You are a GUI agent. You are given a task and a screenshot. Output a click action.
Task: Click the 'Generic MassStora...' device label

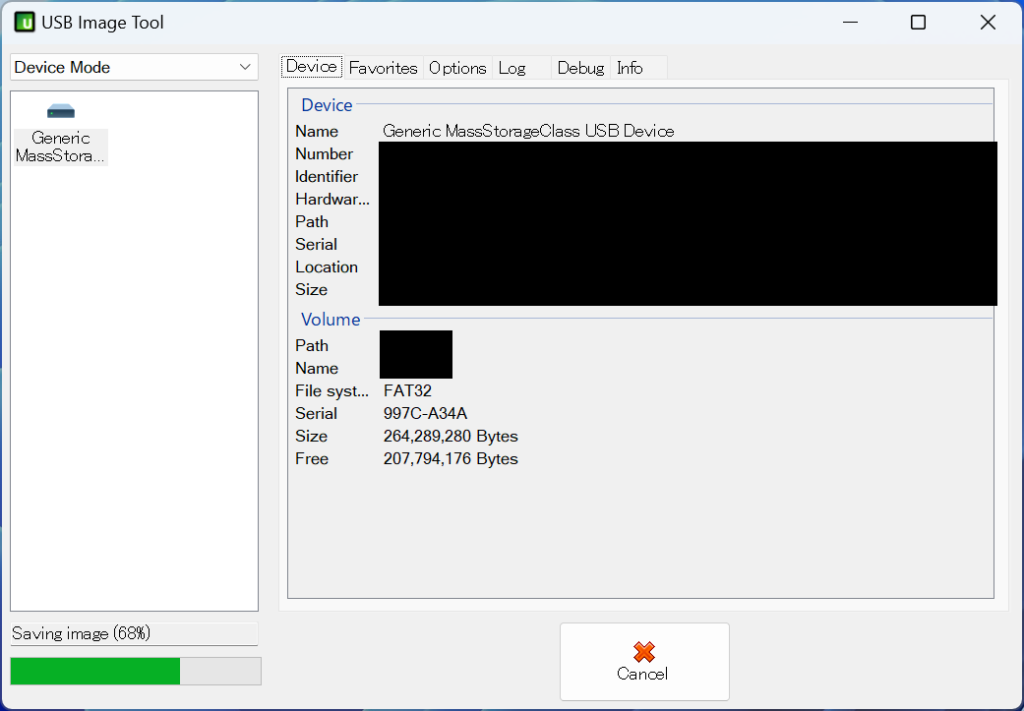61,147
